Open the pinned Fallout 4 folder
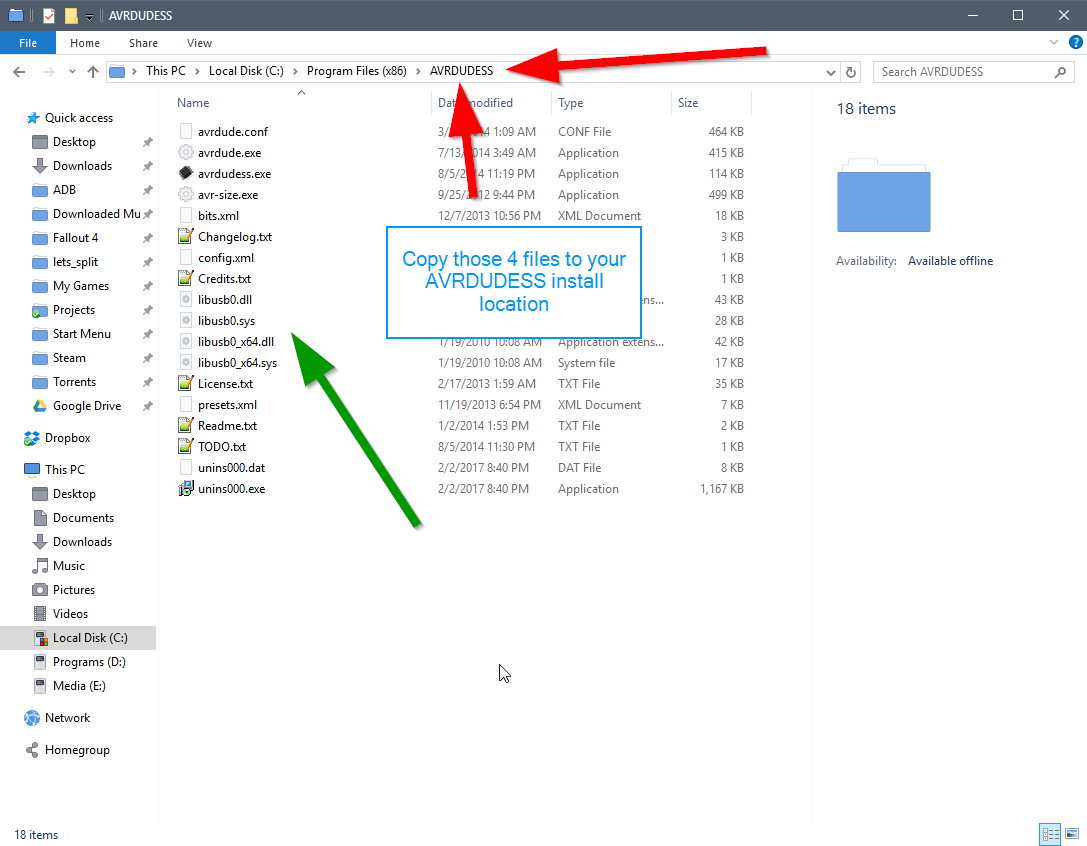 coord(75,238)
